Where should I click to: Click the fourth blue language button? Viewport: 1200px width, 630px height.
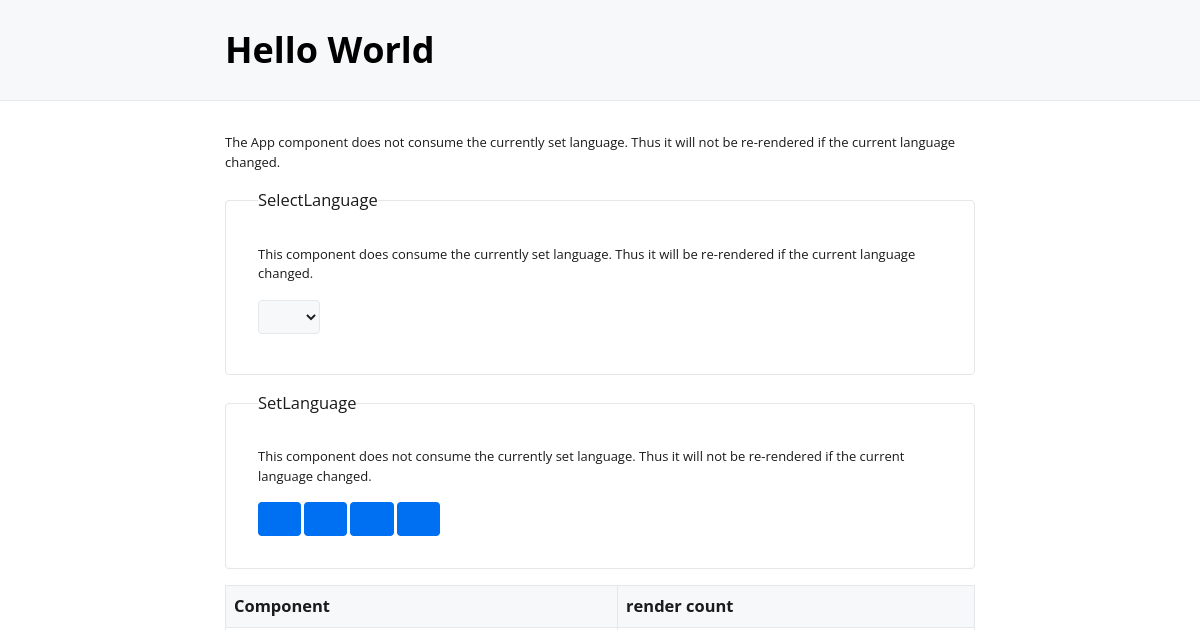point(418,519)
